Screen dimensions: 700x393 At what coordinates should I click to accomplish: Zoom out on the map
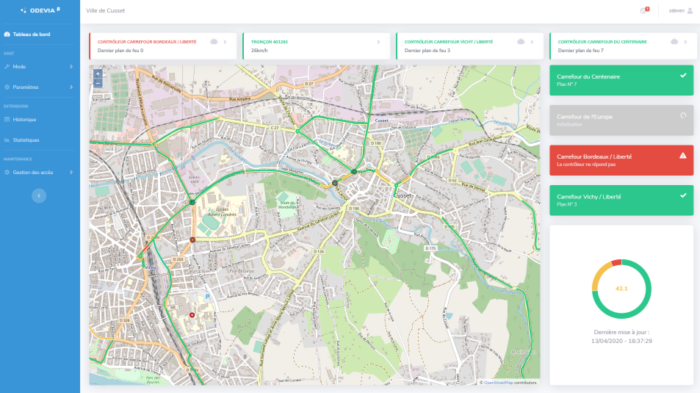[98, 83]
